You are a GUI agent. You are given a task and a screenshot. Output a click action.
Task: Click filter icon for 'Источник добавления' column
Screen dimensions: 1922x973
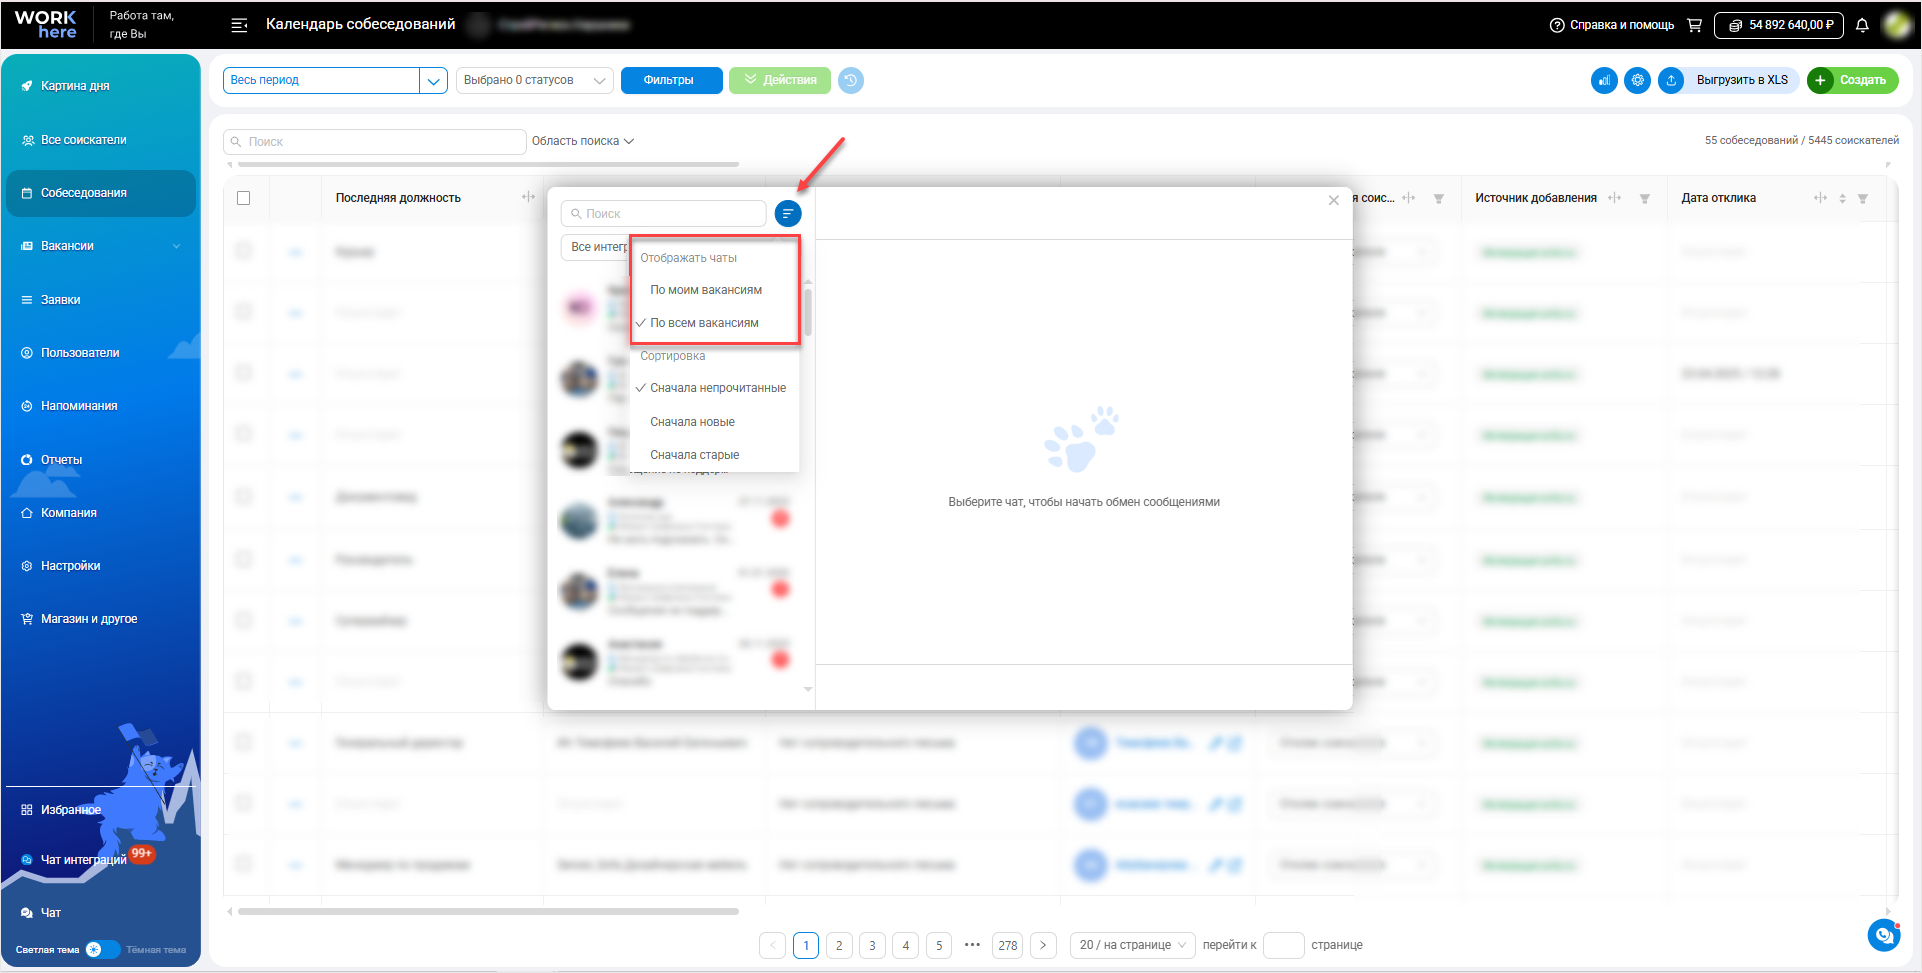click(x=1644, y=199)
